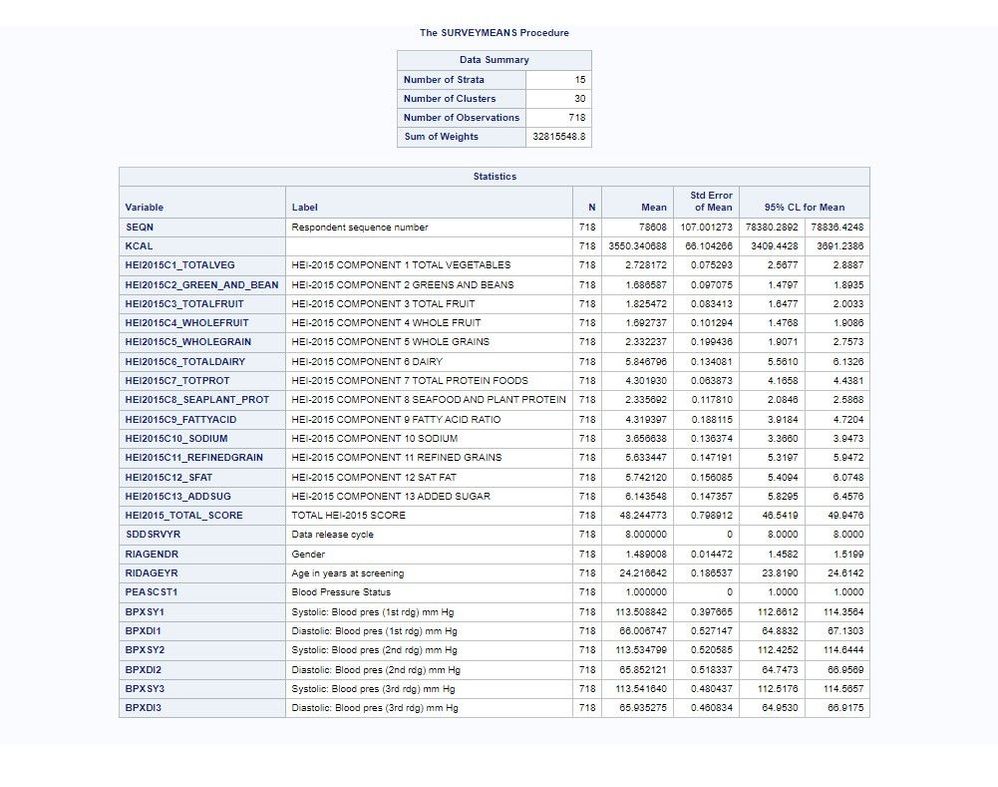Select the HEI2015C6_TOTALDAIRY variable name
998x787 pixels.
(185, 362)
